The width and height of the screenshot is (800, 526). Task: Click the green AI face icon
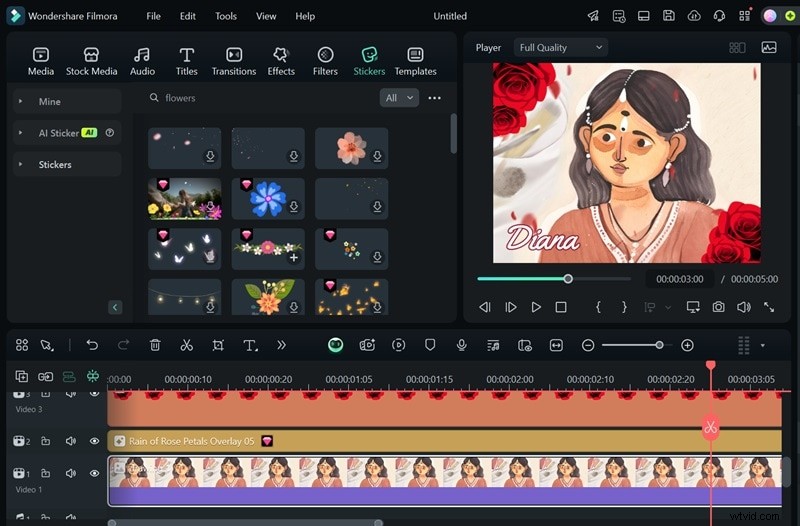pyautogui.click(x=335, y=345)
